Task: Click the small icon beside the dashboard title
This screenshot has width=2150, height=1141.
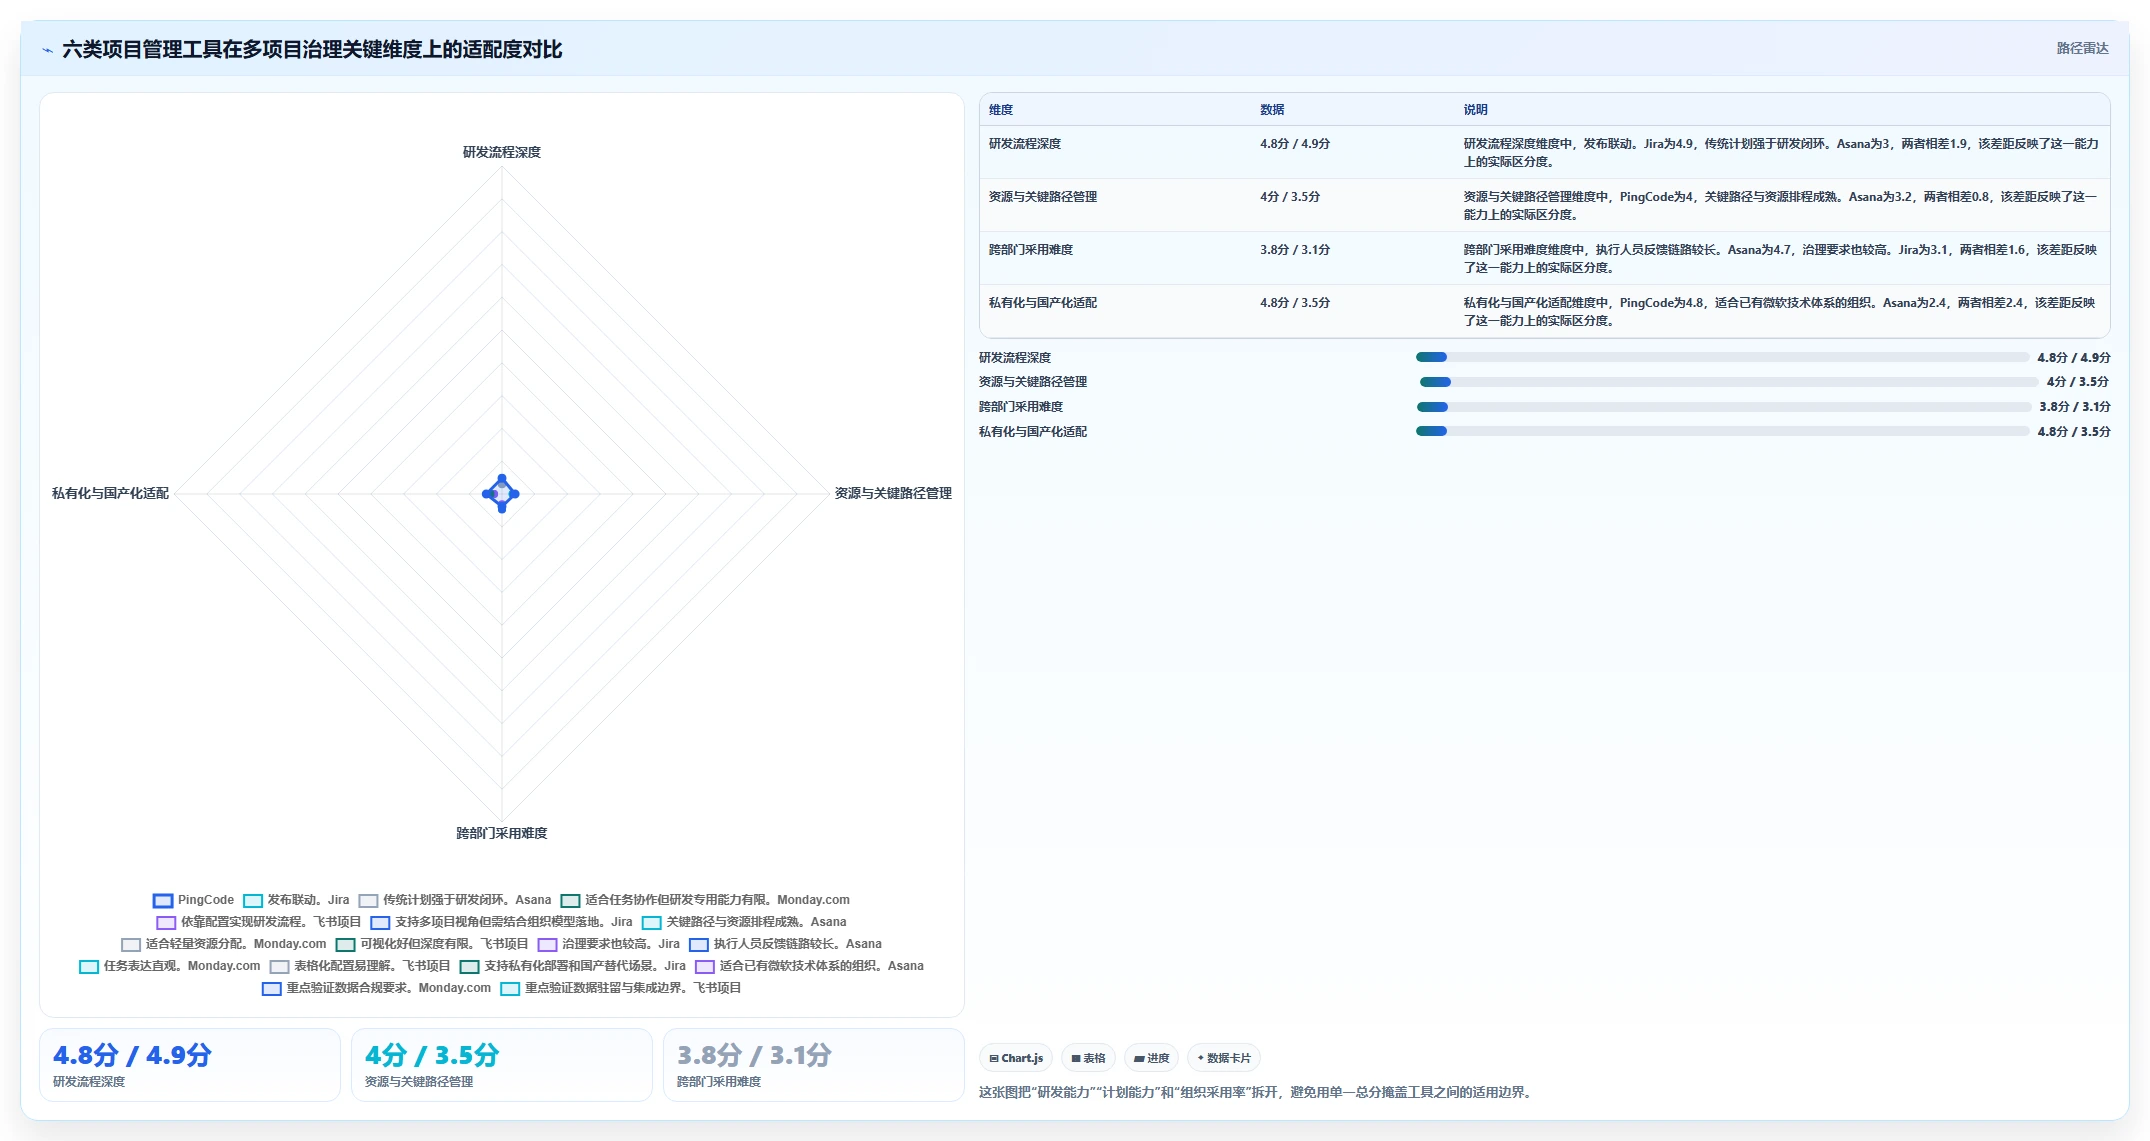Action: coord(47,50)
